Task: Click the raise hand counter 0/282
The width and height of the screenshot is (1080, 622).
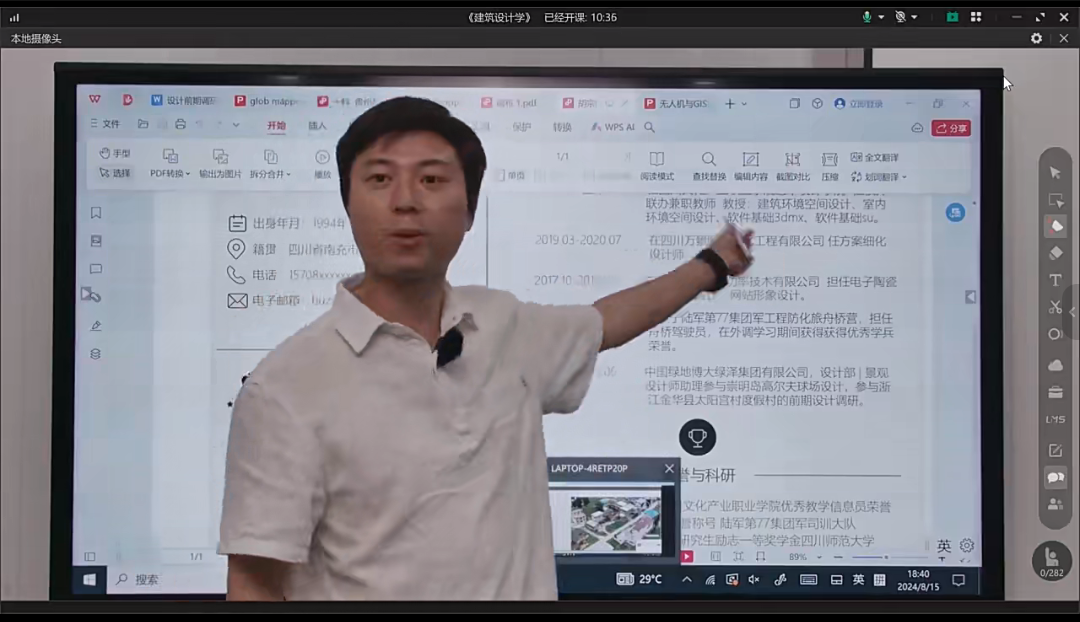Action: 1051,561
